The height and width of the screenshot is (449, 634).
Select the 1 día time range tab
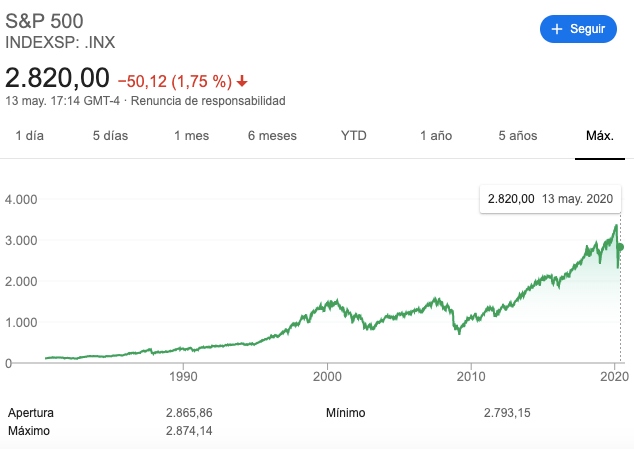pyautogui.click(x=30, y=136)
